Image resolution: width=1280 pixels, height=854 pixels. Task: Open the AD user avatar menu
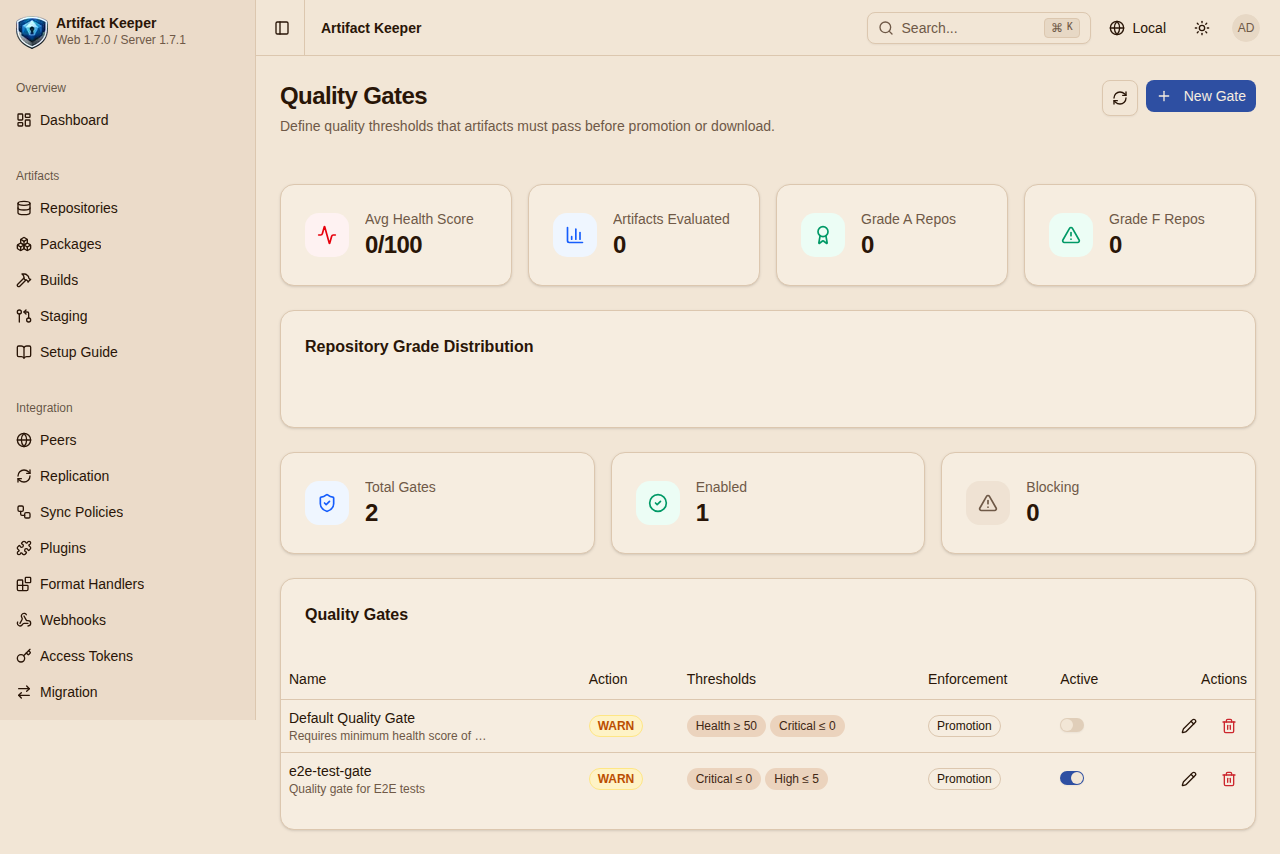point(1246,28)
